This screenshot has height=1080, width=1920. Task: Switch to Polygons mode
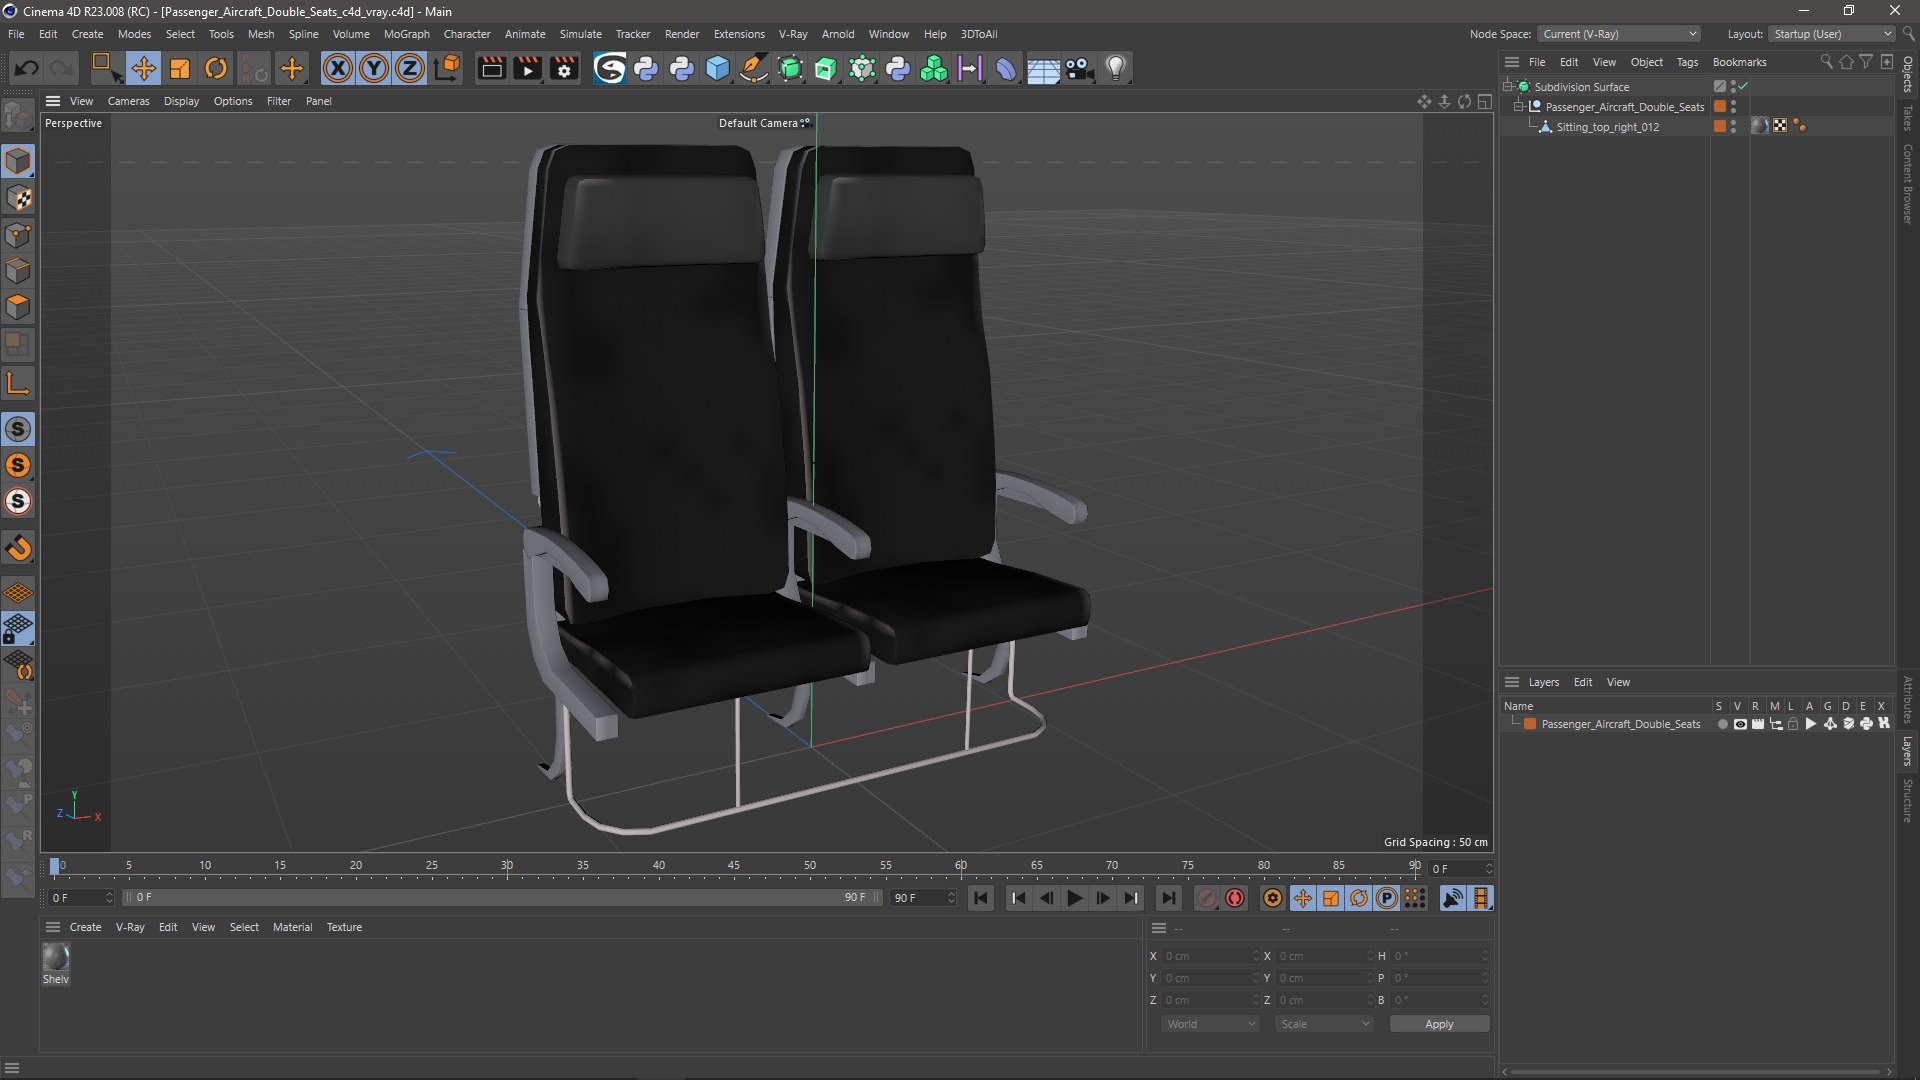point(18,307)
